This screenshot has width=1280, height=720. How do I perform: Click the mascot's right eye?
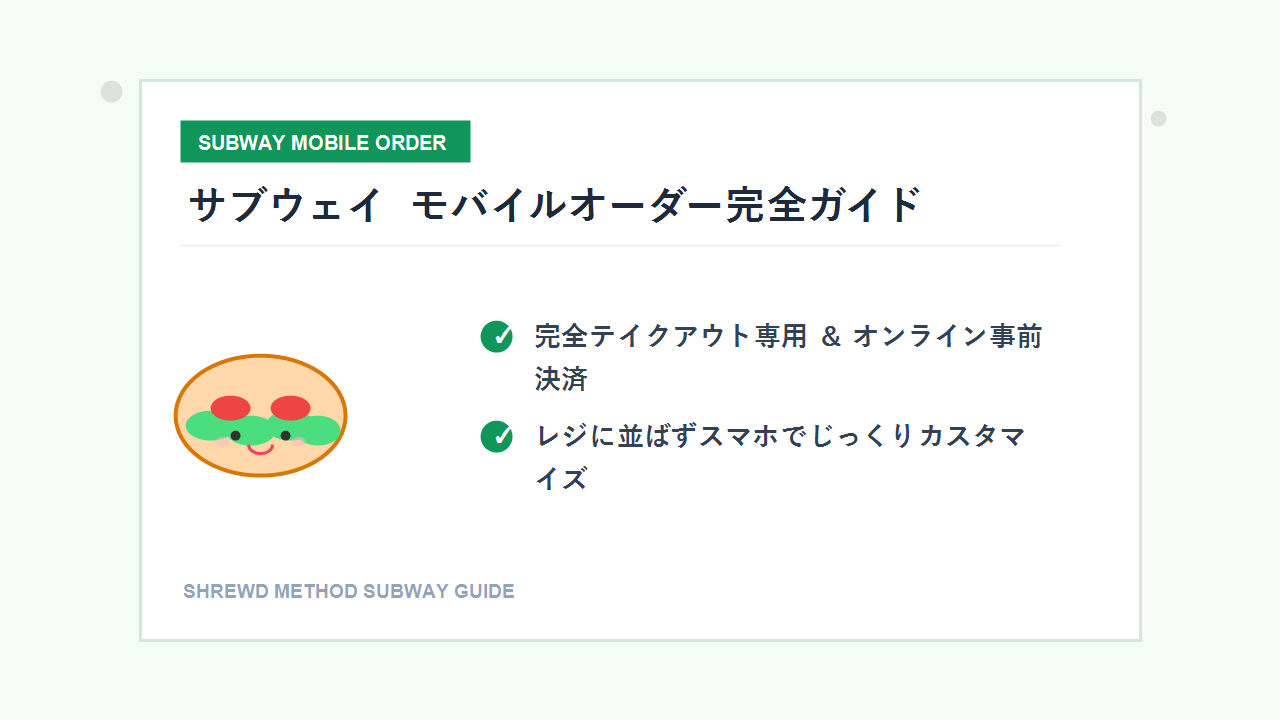tap(286, 435)
